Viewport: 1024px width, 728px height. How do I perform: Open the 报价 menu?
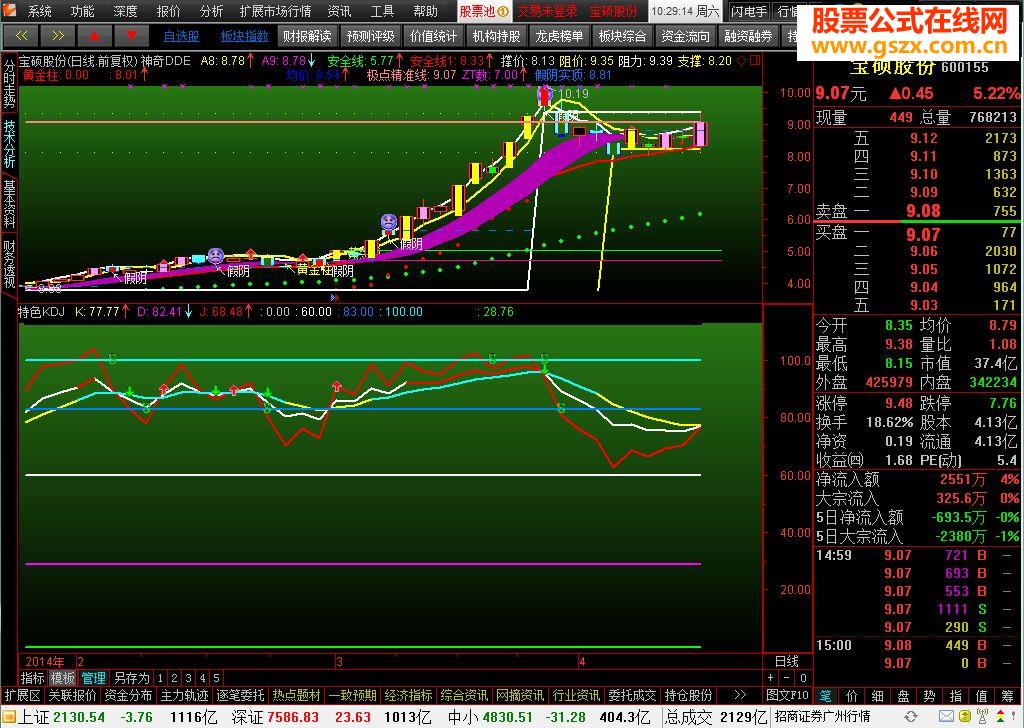168,11
